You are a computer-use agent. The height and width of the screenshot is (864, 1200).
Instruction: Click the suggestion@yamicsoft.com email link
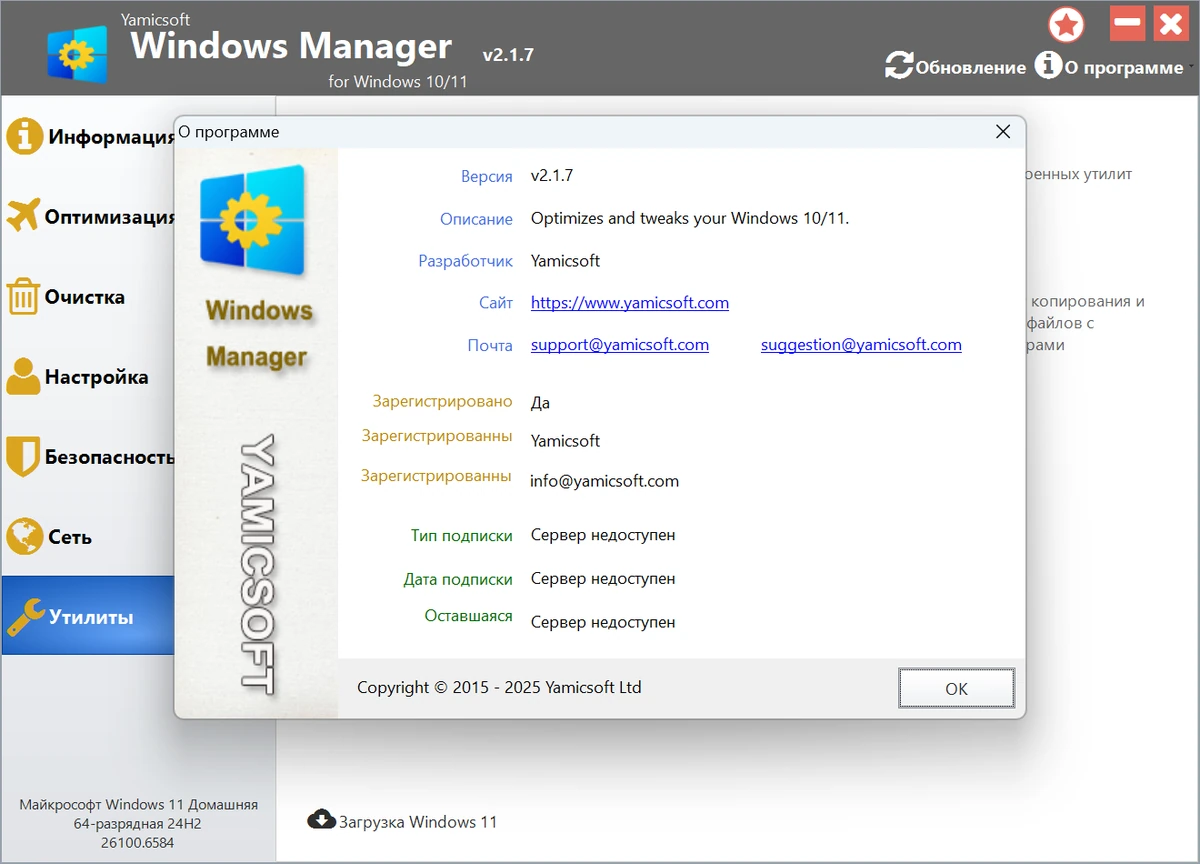coord(861,345)
